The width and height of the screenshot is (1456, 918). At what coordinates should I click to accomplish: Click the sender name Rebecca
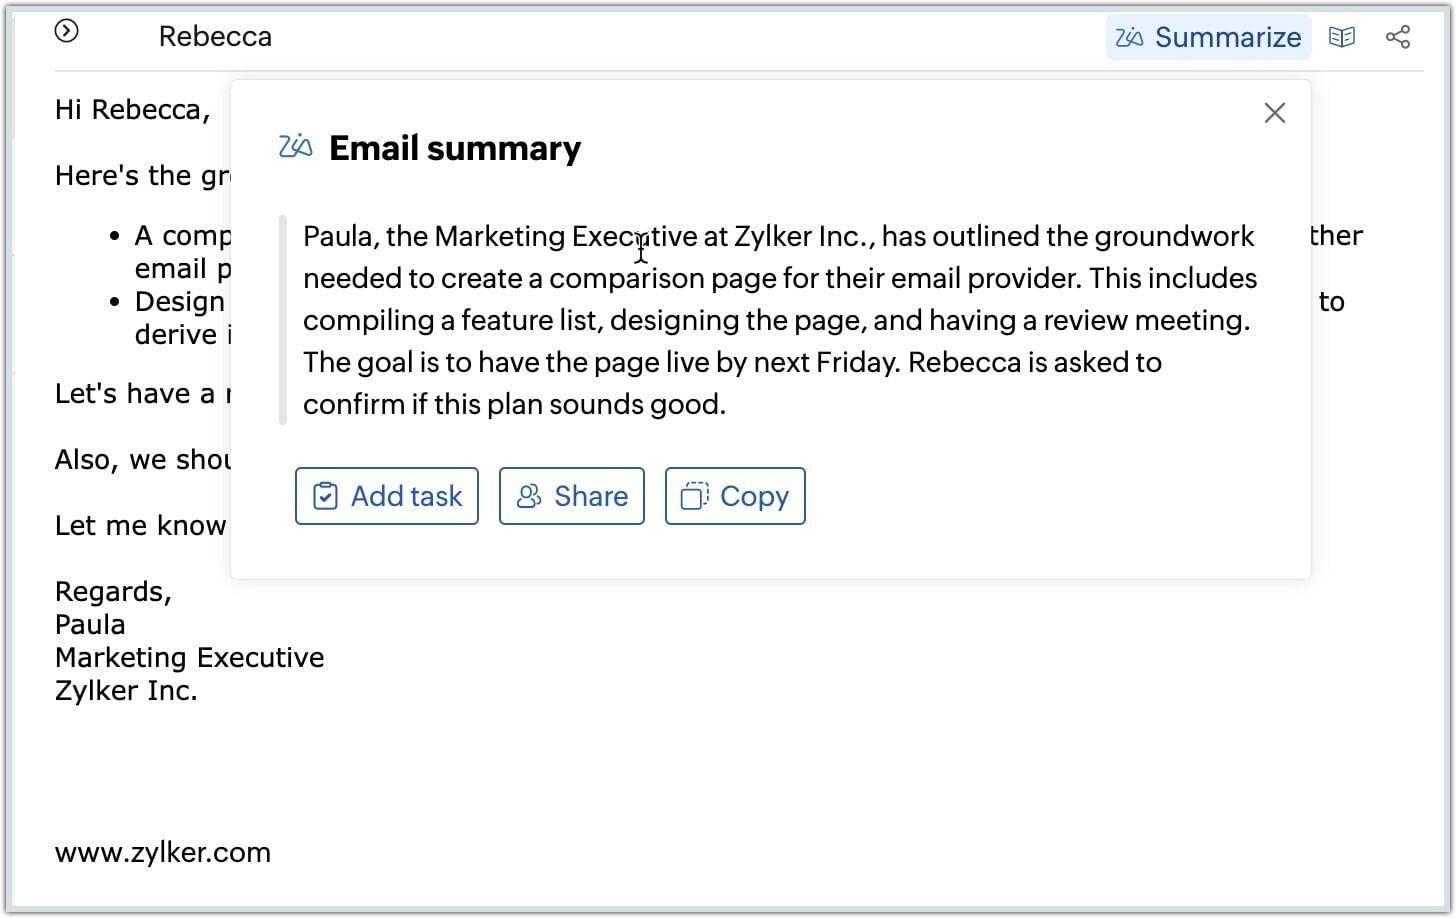[215, 37]
